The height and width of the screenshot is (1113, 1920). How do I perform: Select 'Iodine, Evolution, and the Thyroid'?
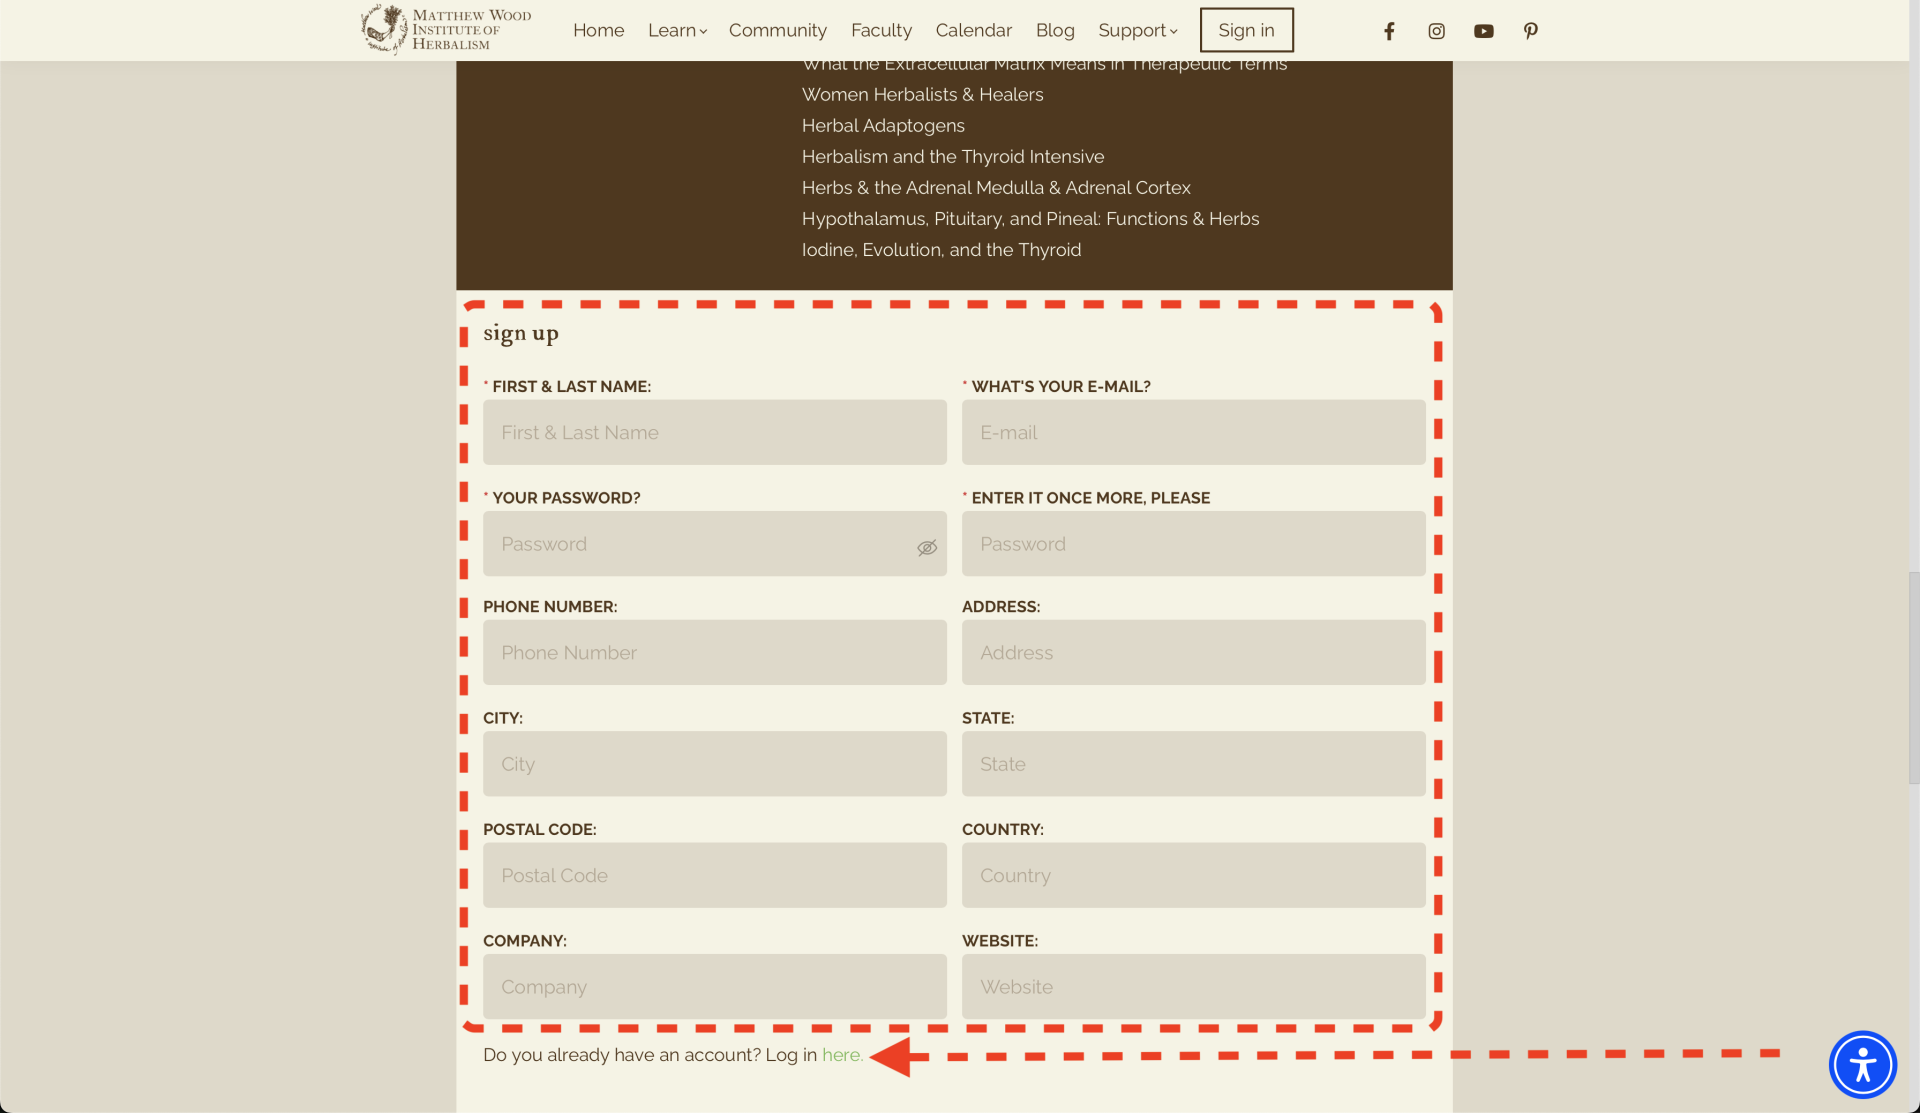click(x=941, y=249)
